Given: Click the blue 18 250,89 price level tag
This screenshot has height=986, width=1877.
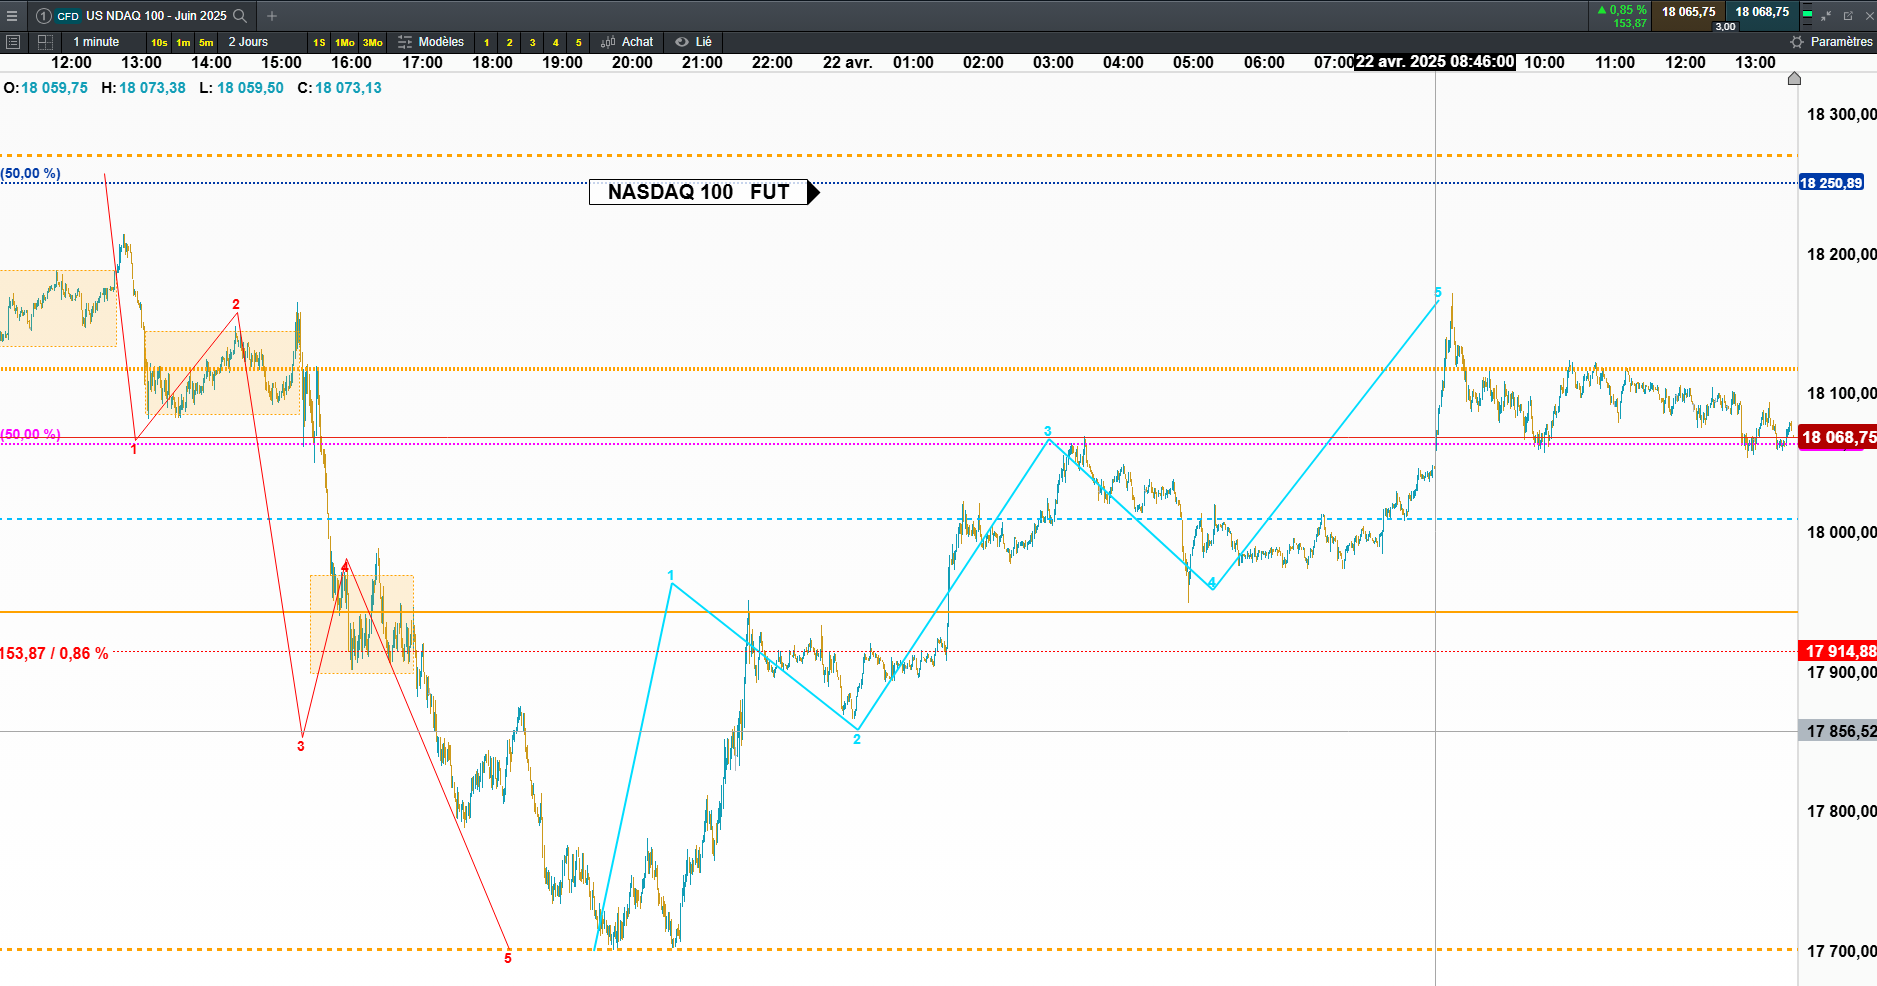Looking at the screenshot, I should 1831,183.
